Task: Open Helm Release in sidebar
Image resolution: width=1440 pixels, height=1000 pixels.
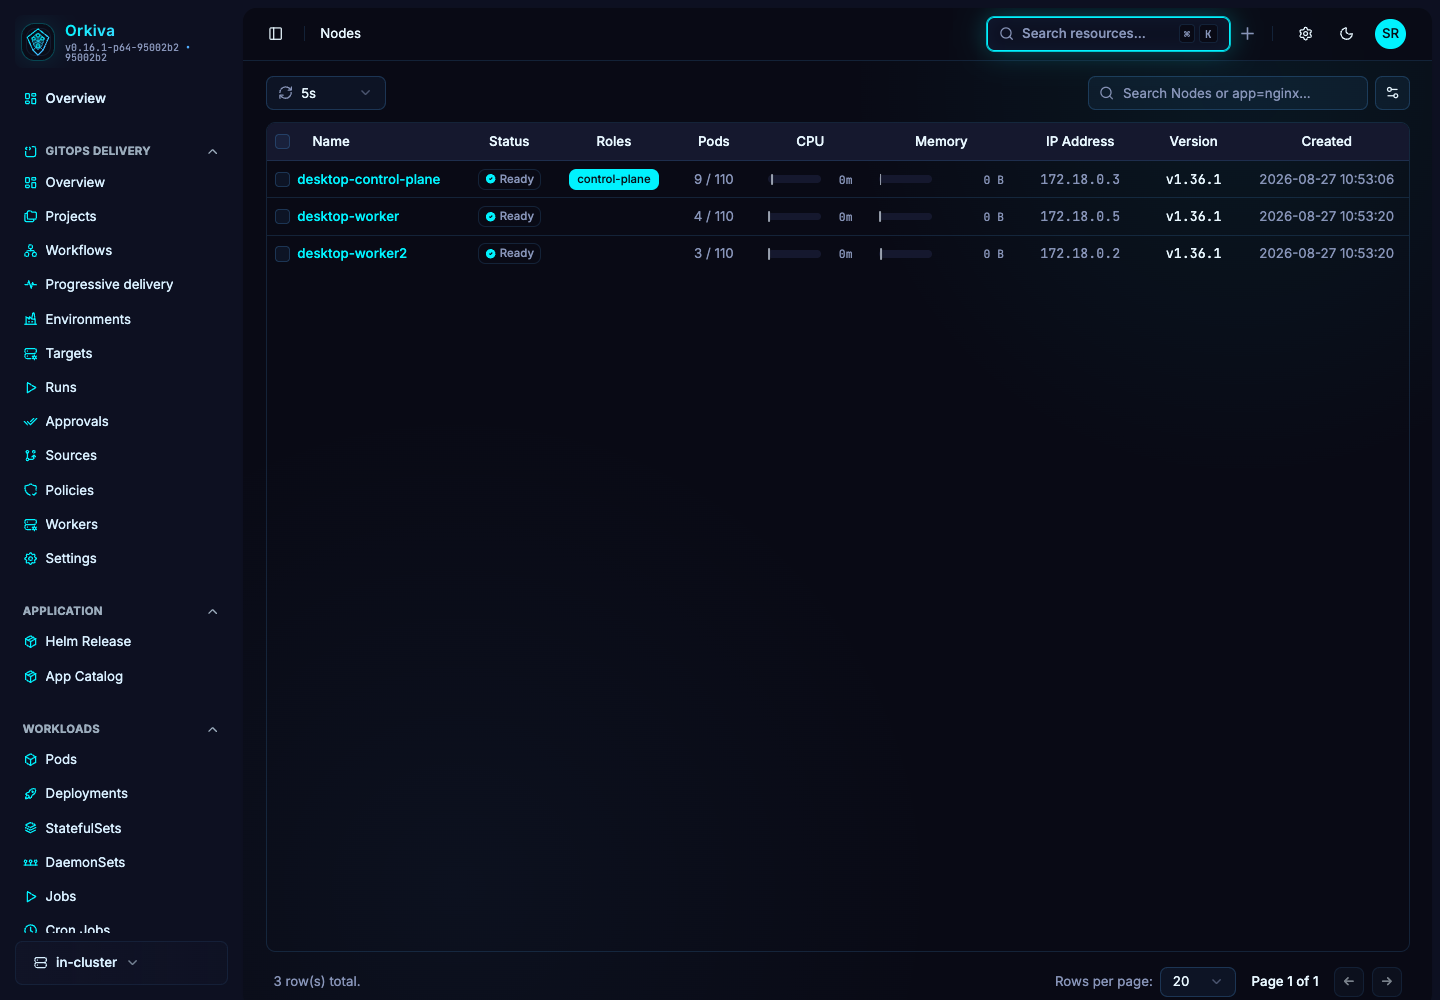Action: [88, 642]
